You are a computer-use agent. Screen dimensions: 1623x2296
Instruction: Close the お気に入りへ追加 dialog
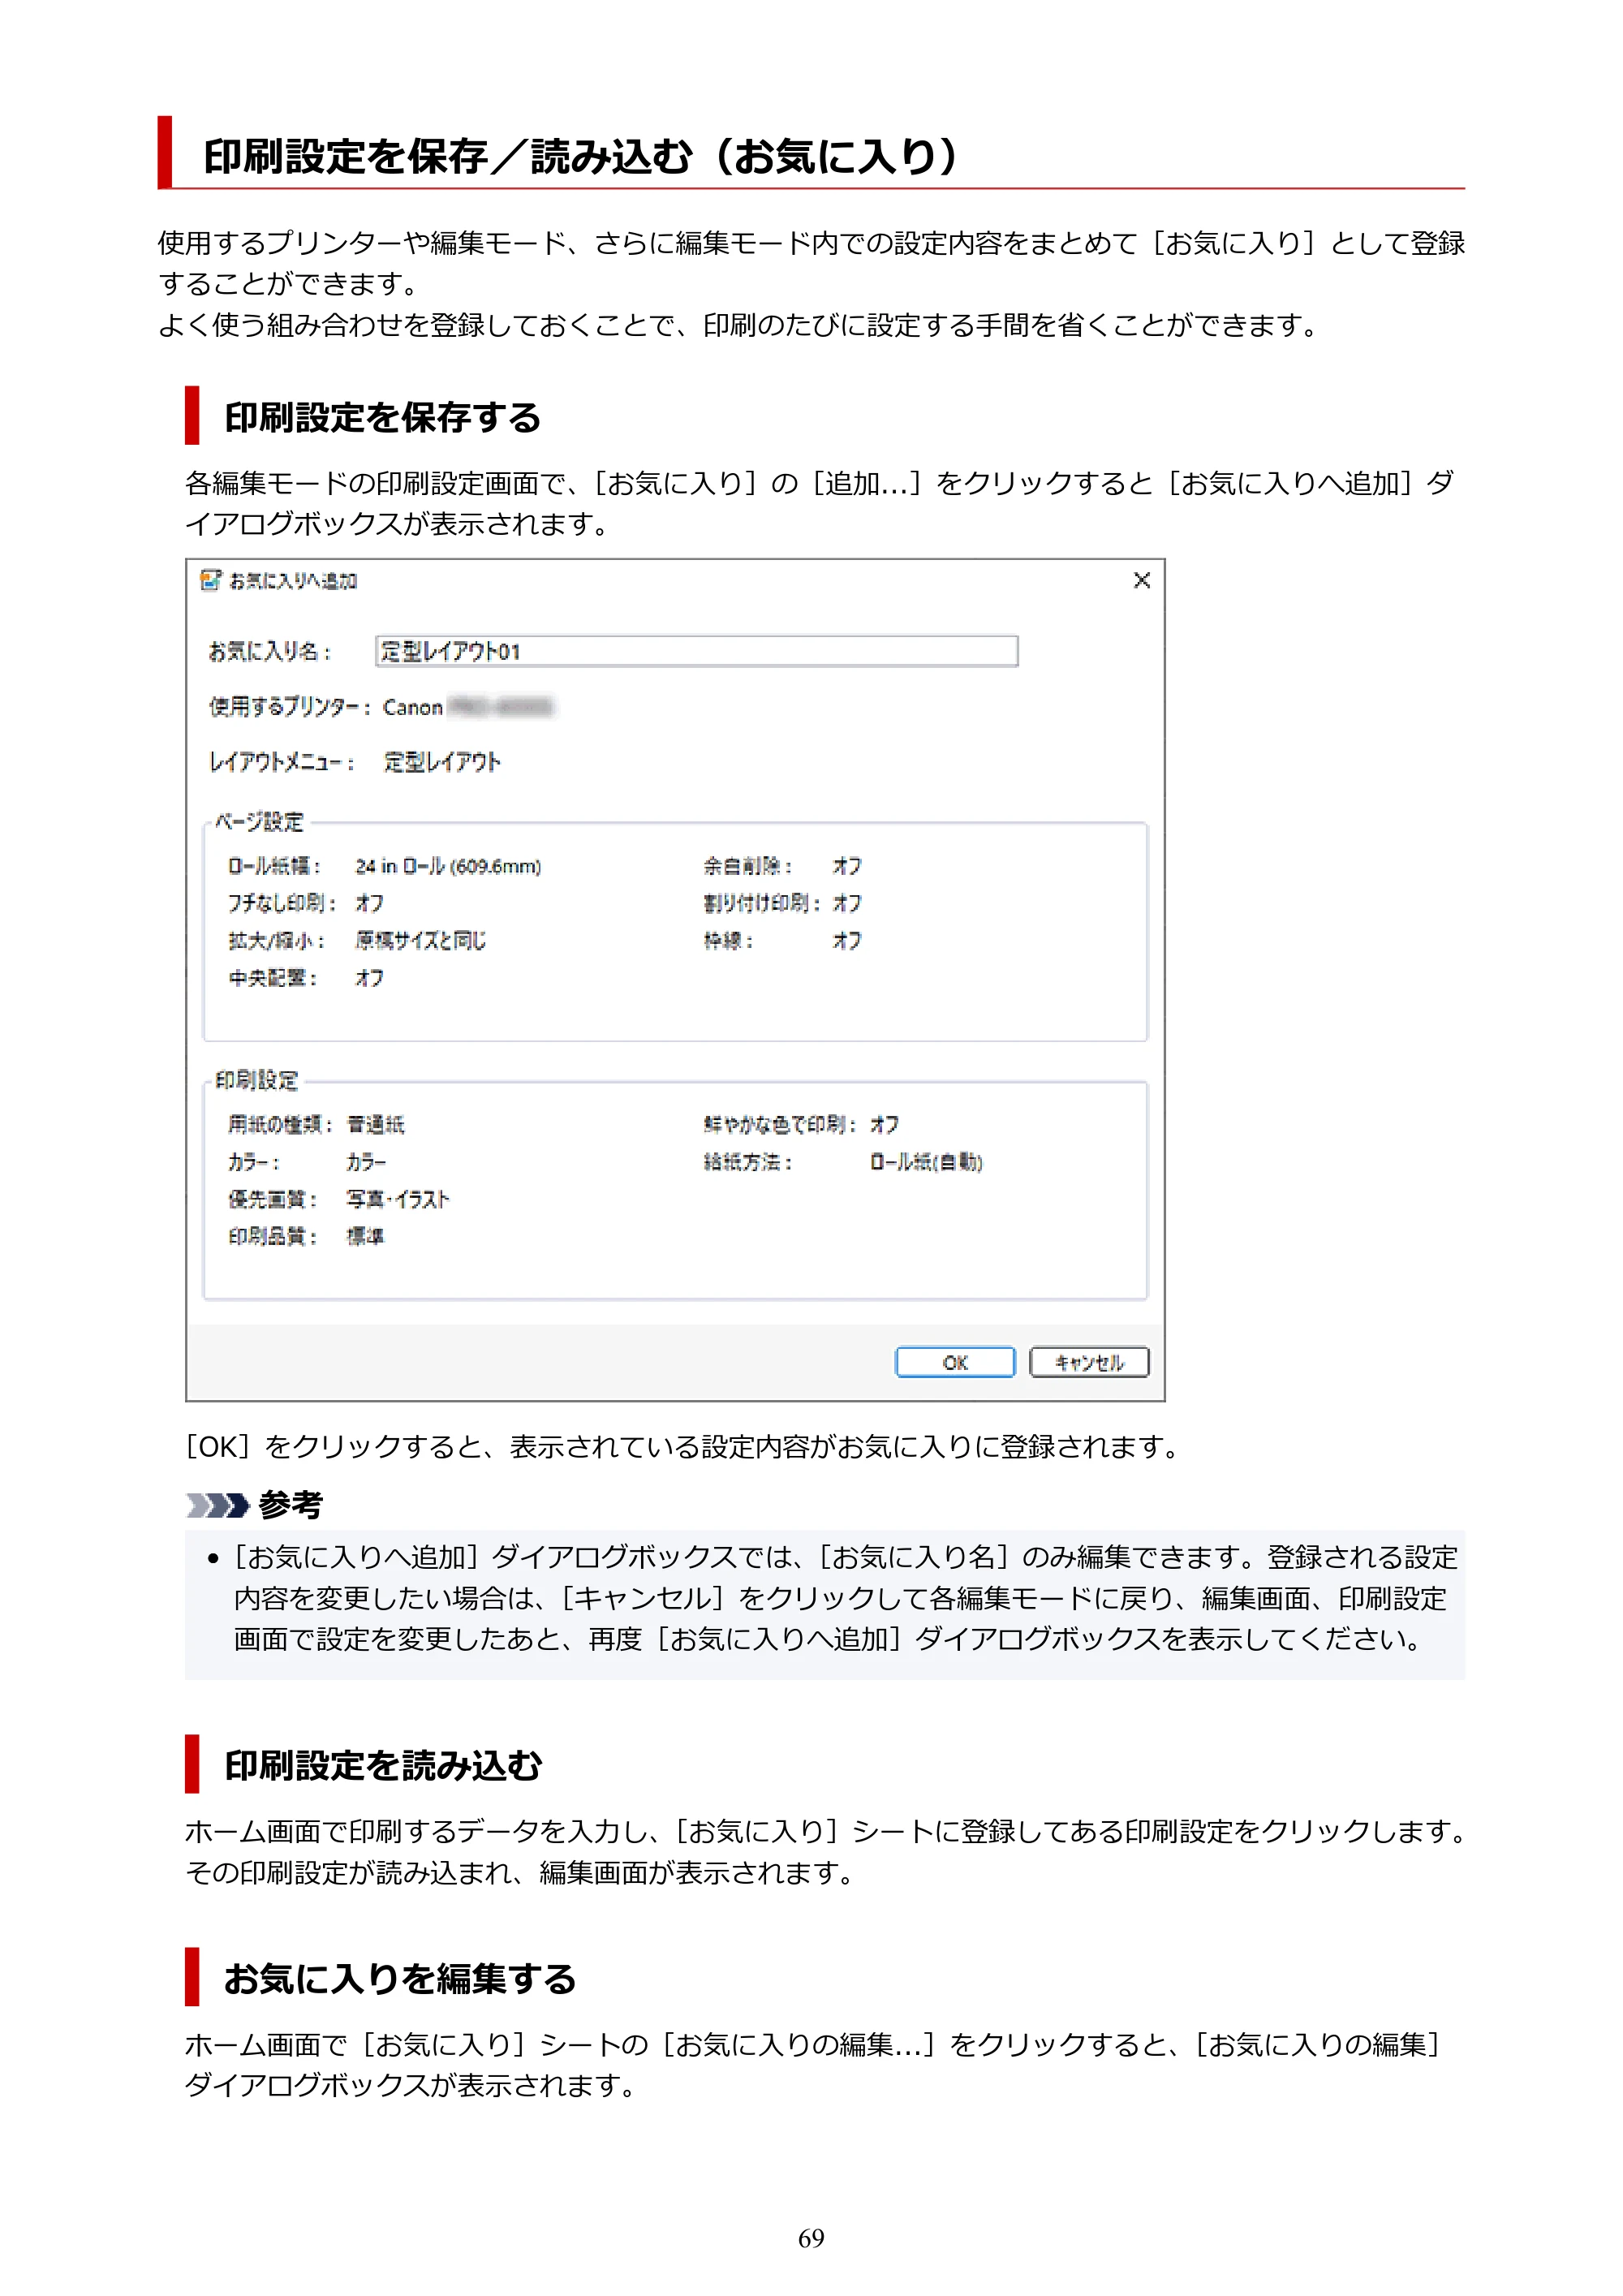point(1141,580)
